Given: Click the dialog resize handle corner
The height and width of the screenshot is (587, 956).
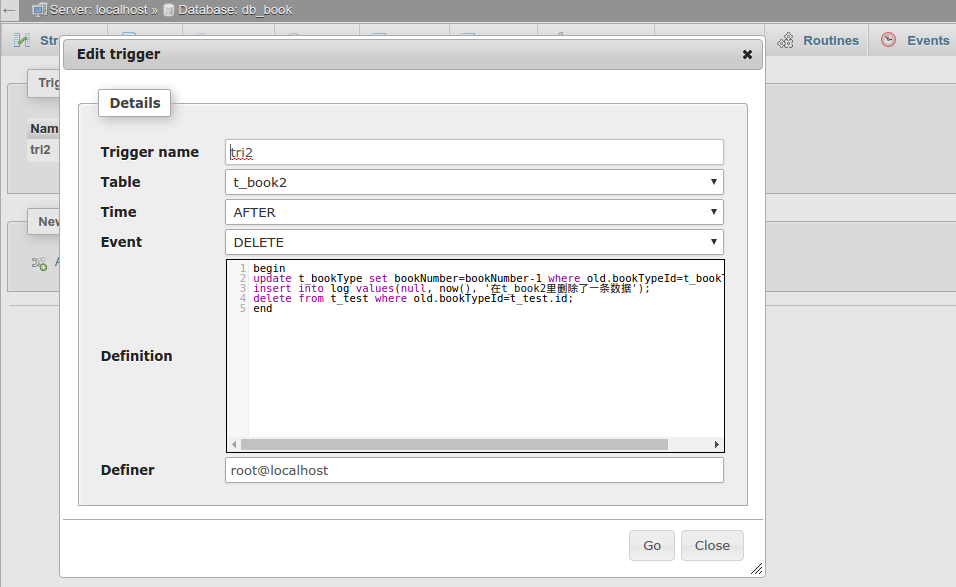Looking at the screenshot, I should point(757,569).
